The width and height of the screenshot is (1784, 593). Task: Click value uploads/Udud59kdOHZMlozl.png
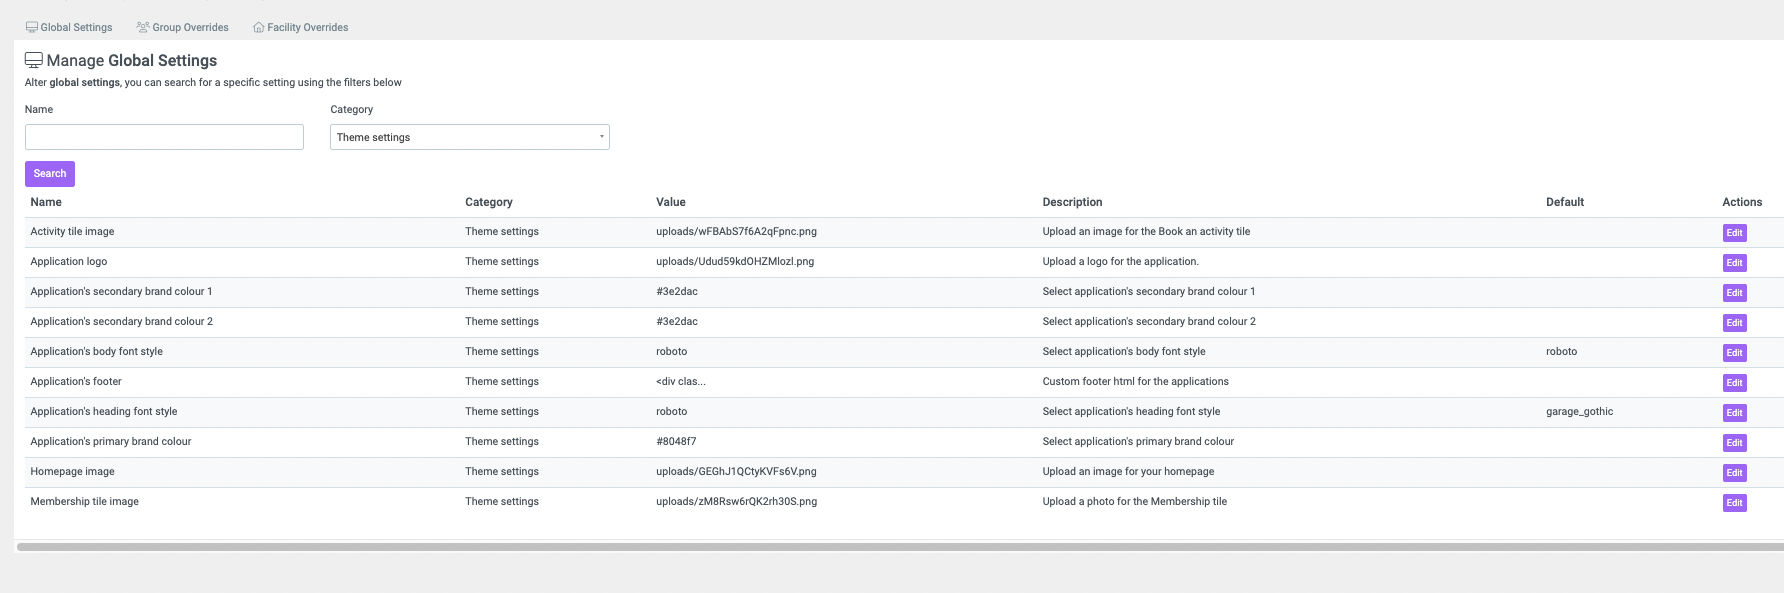[x=735, y=262]
